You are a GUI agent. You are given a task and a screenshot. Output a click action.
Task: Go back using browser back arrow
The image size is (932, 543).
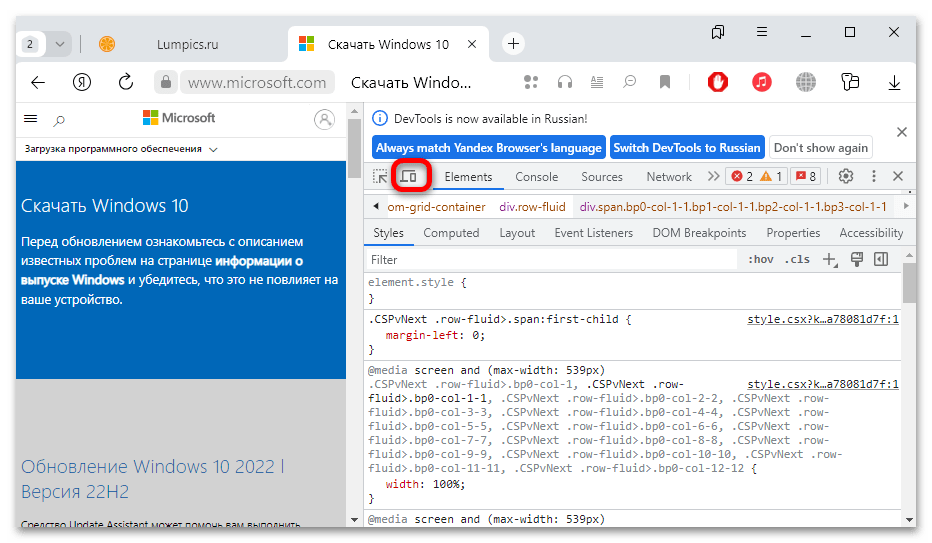38,82
